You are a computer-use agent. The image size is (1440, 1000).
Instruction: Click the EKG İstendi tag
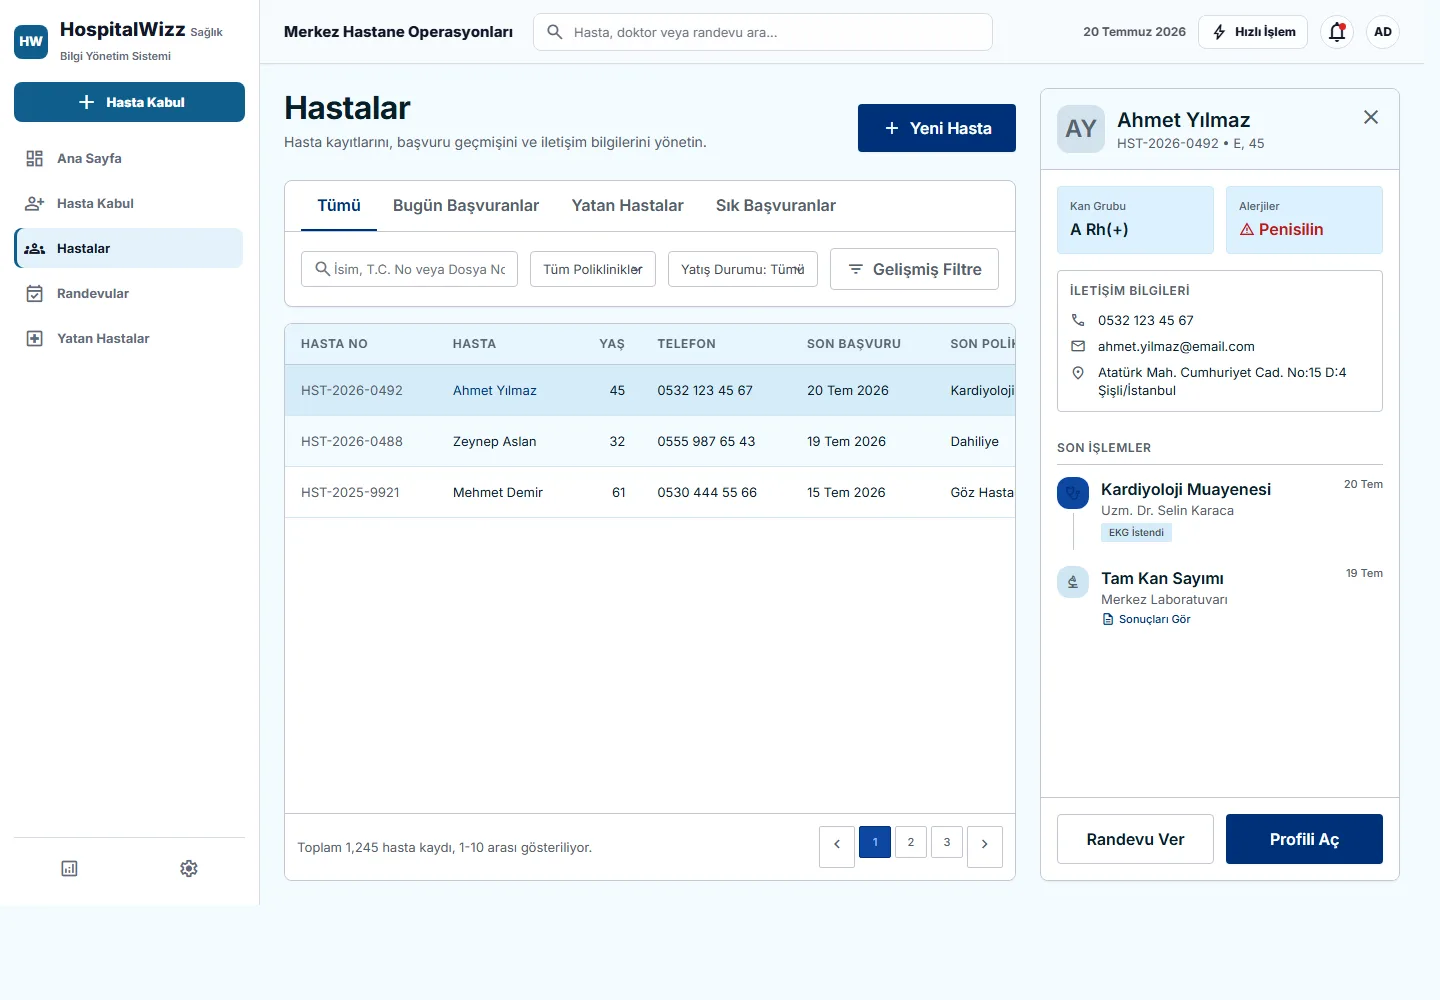[x=1136, y=533]
